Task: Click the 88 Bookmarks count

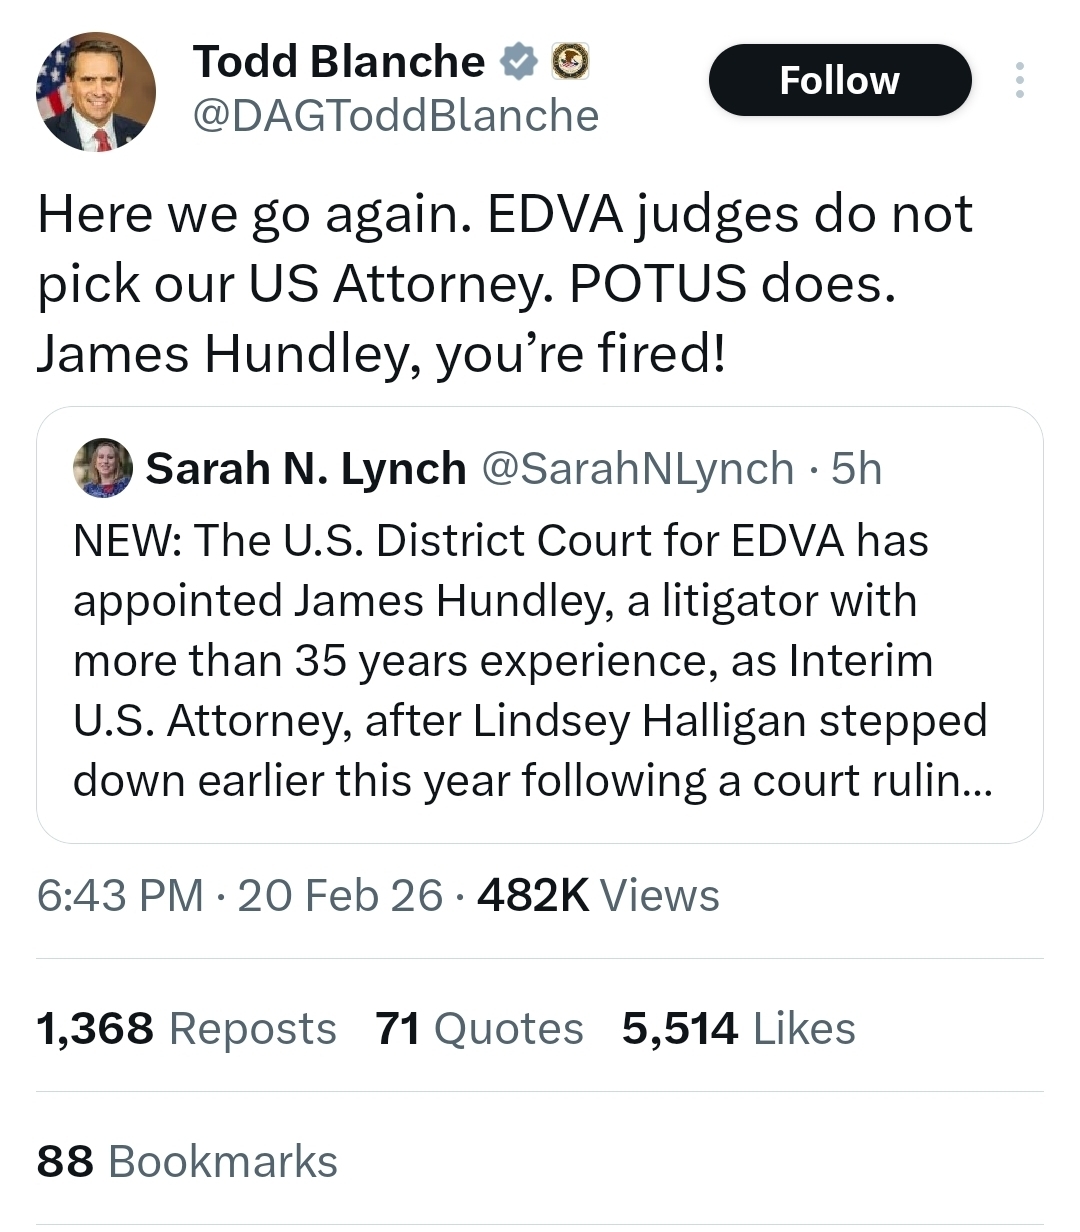Action: pyautogui.click(x=187, y=1161)
